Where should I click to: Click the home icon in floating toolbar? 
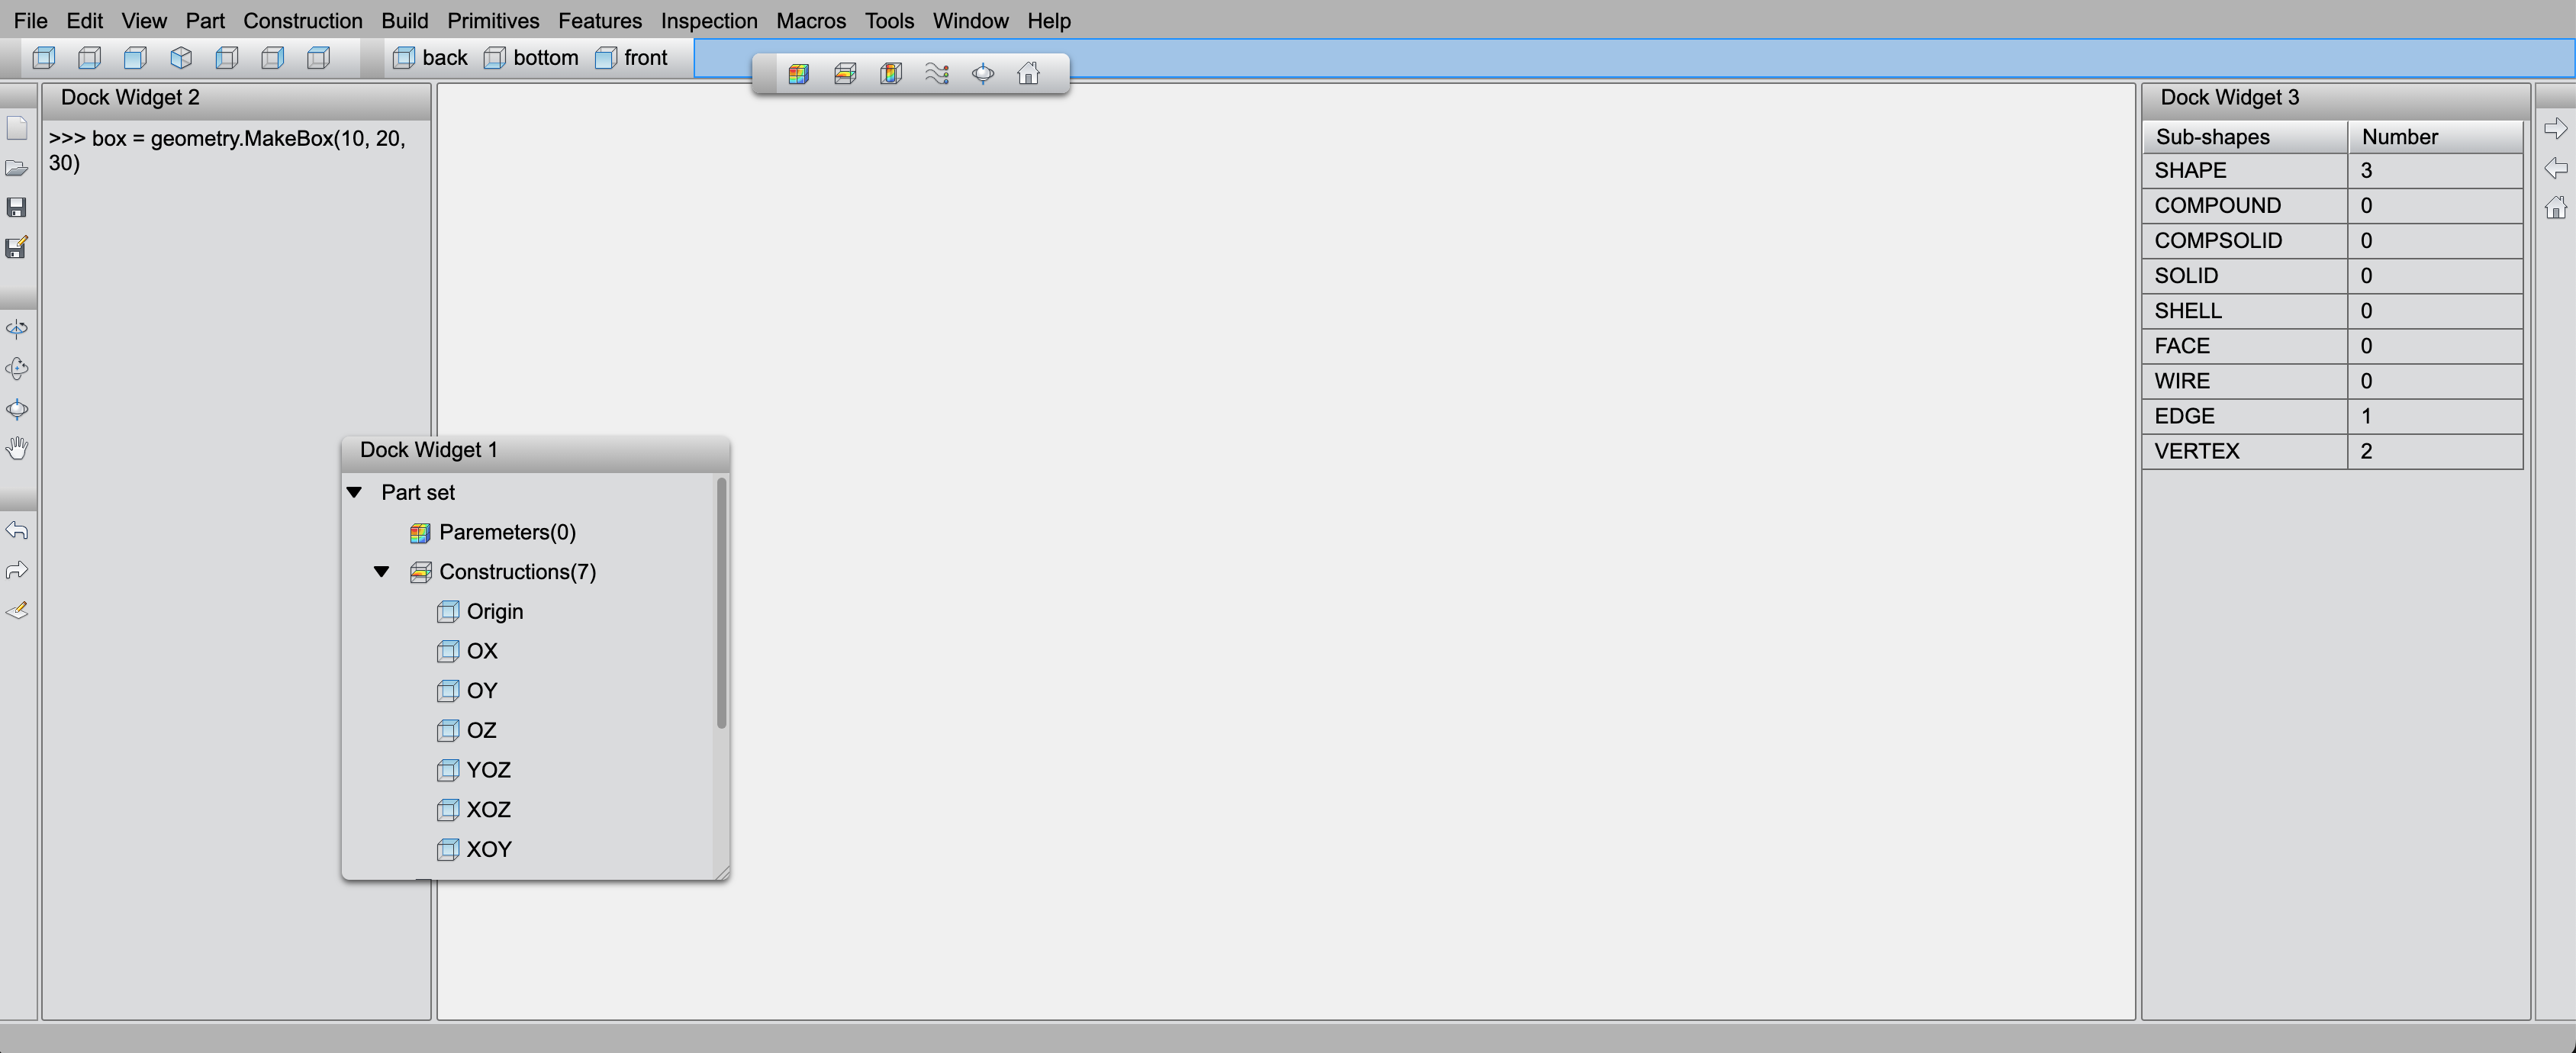[1028, 74]
